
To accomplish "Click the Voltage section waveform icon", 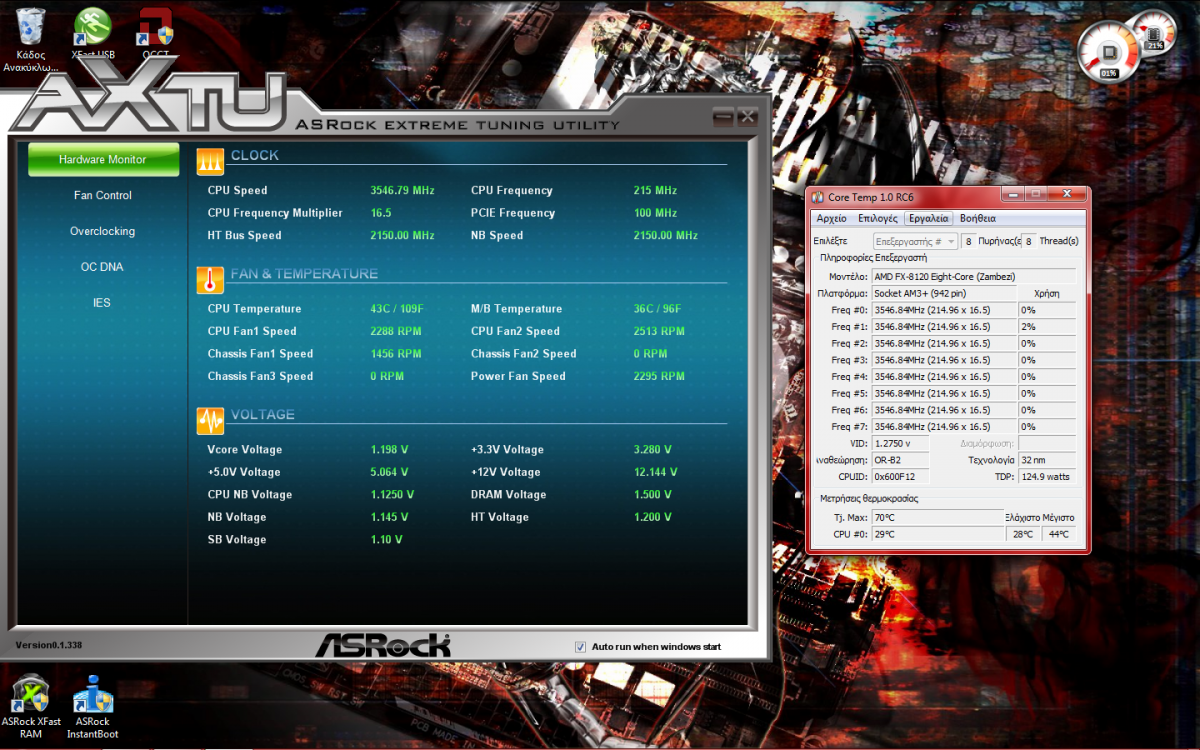I will point(210,420).
